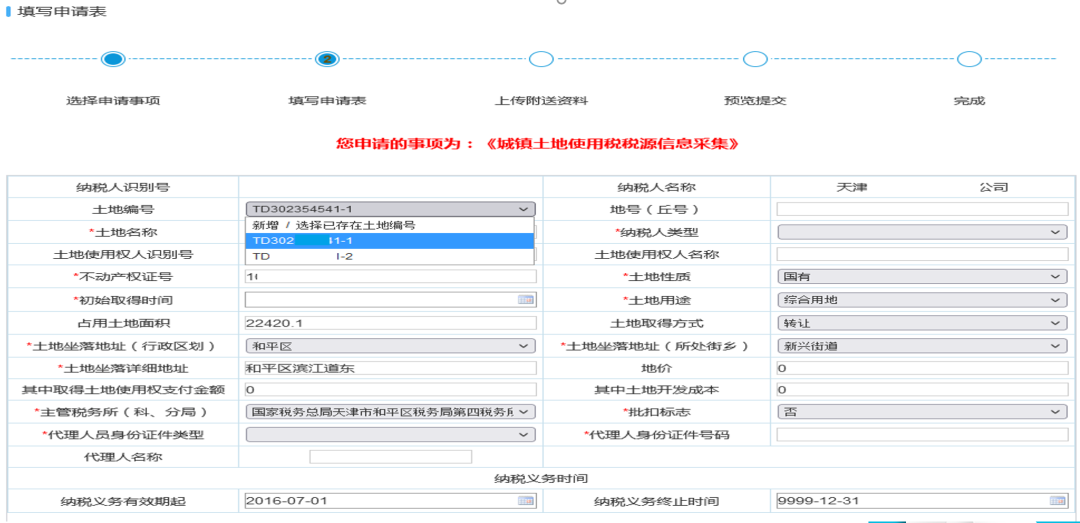Image resolution: width=1080 pixels, height=523 pixels.
Task: Open the 主管税务所 dropdown
Action: click(x=391, y=411)
